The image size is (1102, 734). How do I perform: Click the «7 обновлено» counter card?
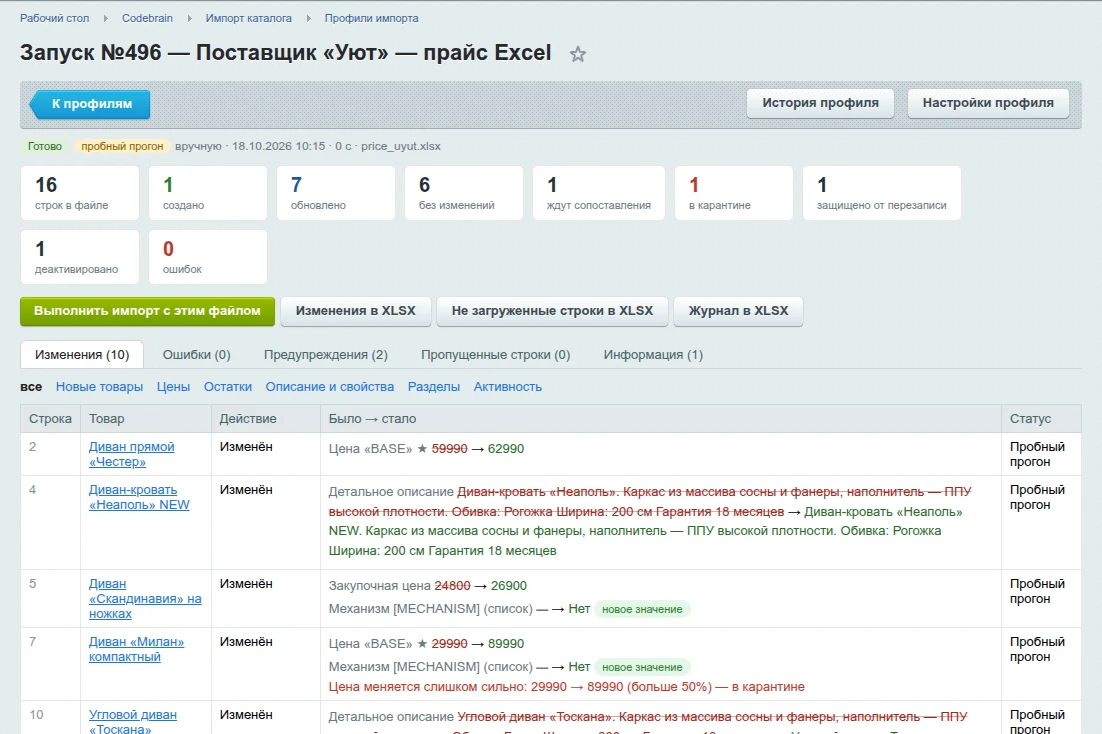click(x=336, y=193)
